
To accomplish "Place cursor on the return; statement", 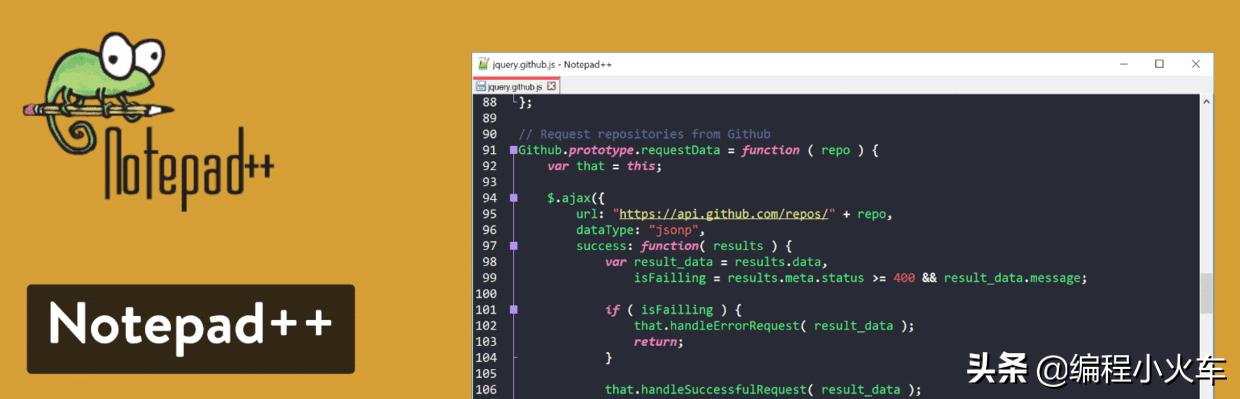I will click(658, 342).
